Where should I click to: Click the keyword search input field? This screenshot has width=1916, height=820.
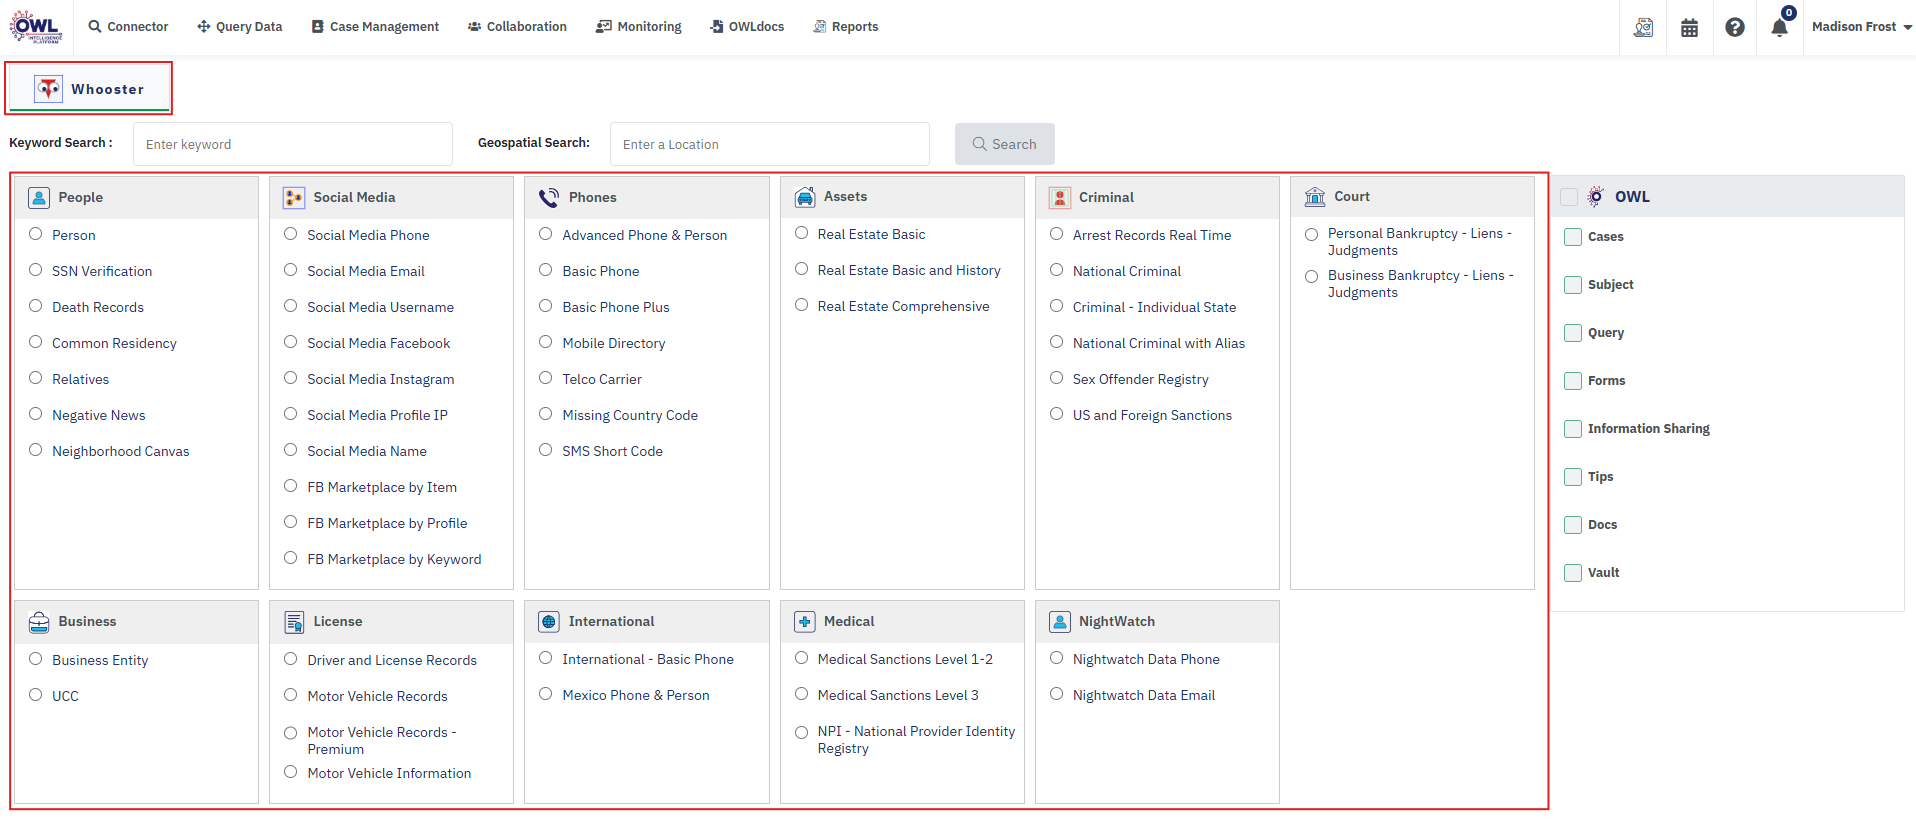tap(292, 144)
